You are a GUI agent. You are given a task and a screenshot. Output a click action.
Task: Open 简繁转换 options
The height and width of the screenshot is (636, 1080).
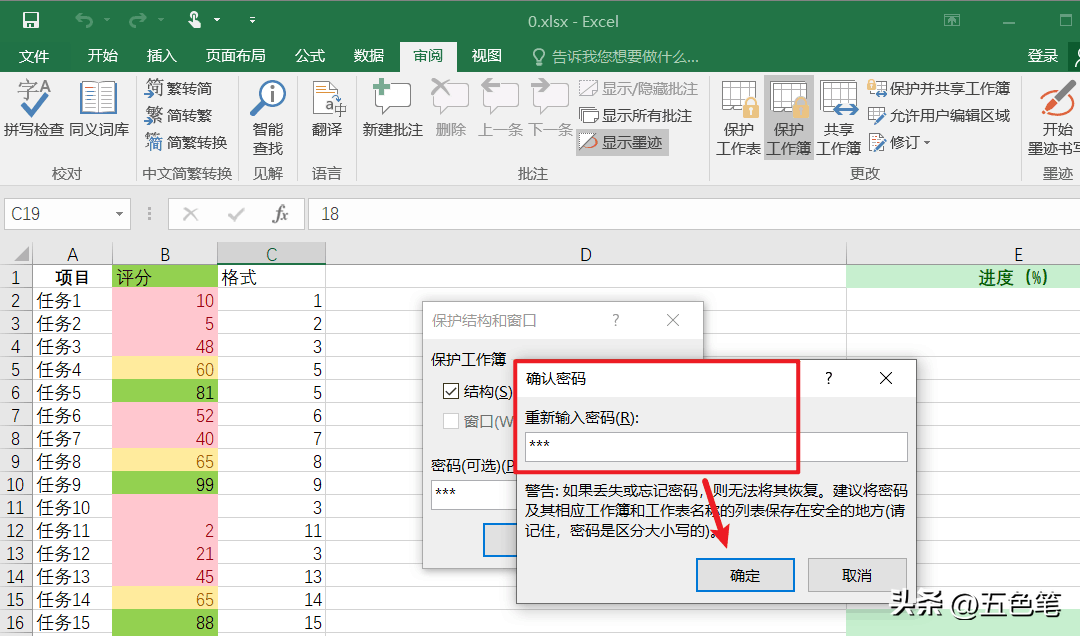click(186, 142)
